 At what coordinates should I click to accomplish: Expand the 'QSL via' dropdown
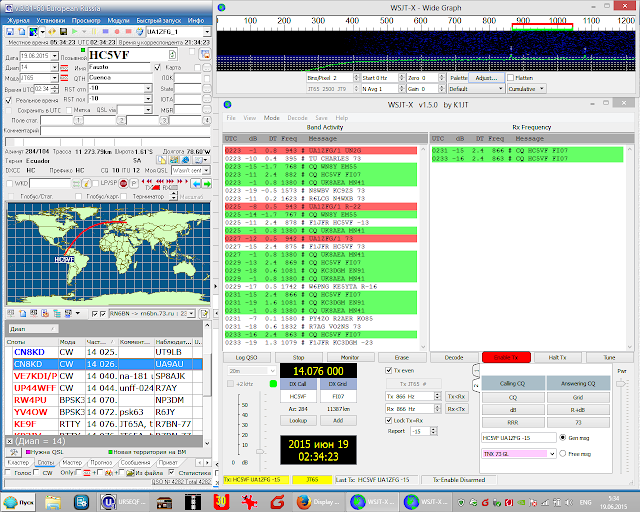coord(148,110)
